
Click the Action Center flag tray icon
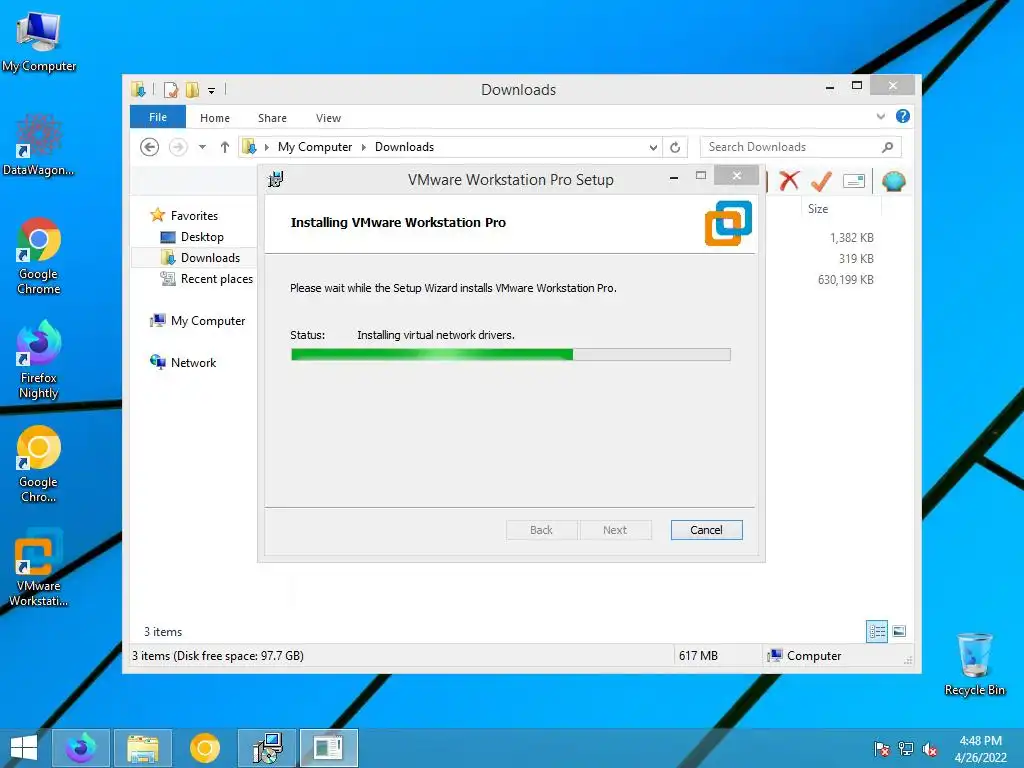881,749
